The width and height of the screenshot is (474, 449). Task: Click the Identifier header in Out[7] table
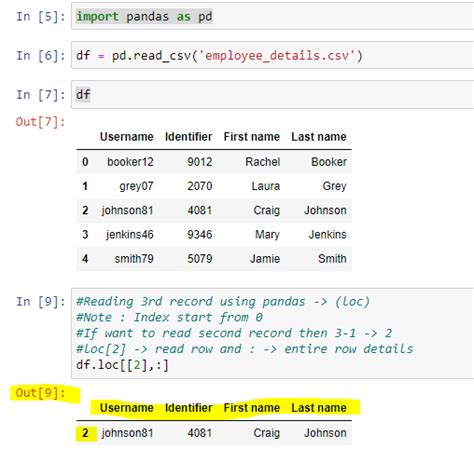coord(189,137)
